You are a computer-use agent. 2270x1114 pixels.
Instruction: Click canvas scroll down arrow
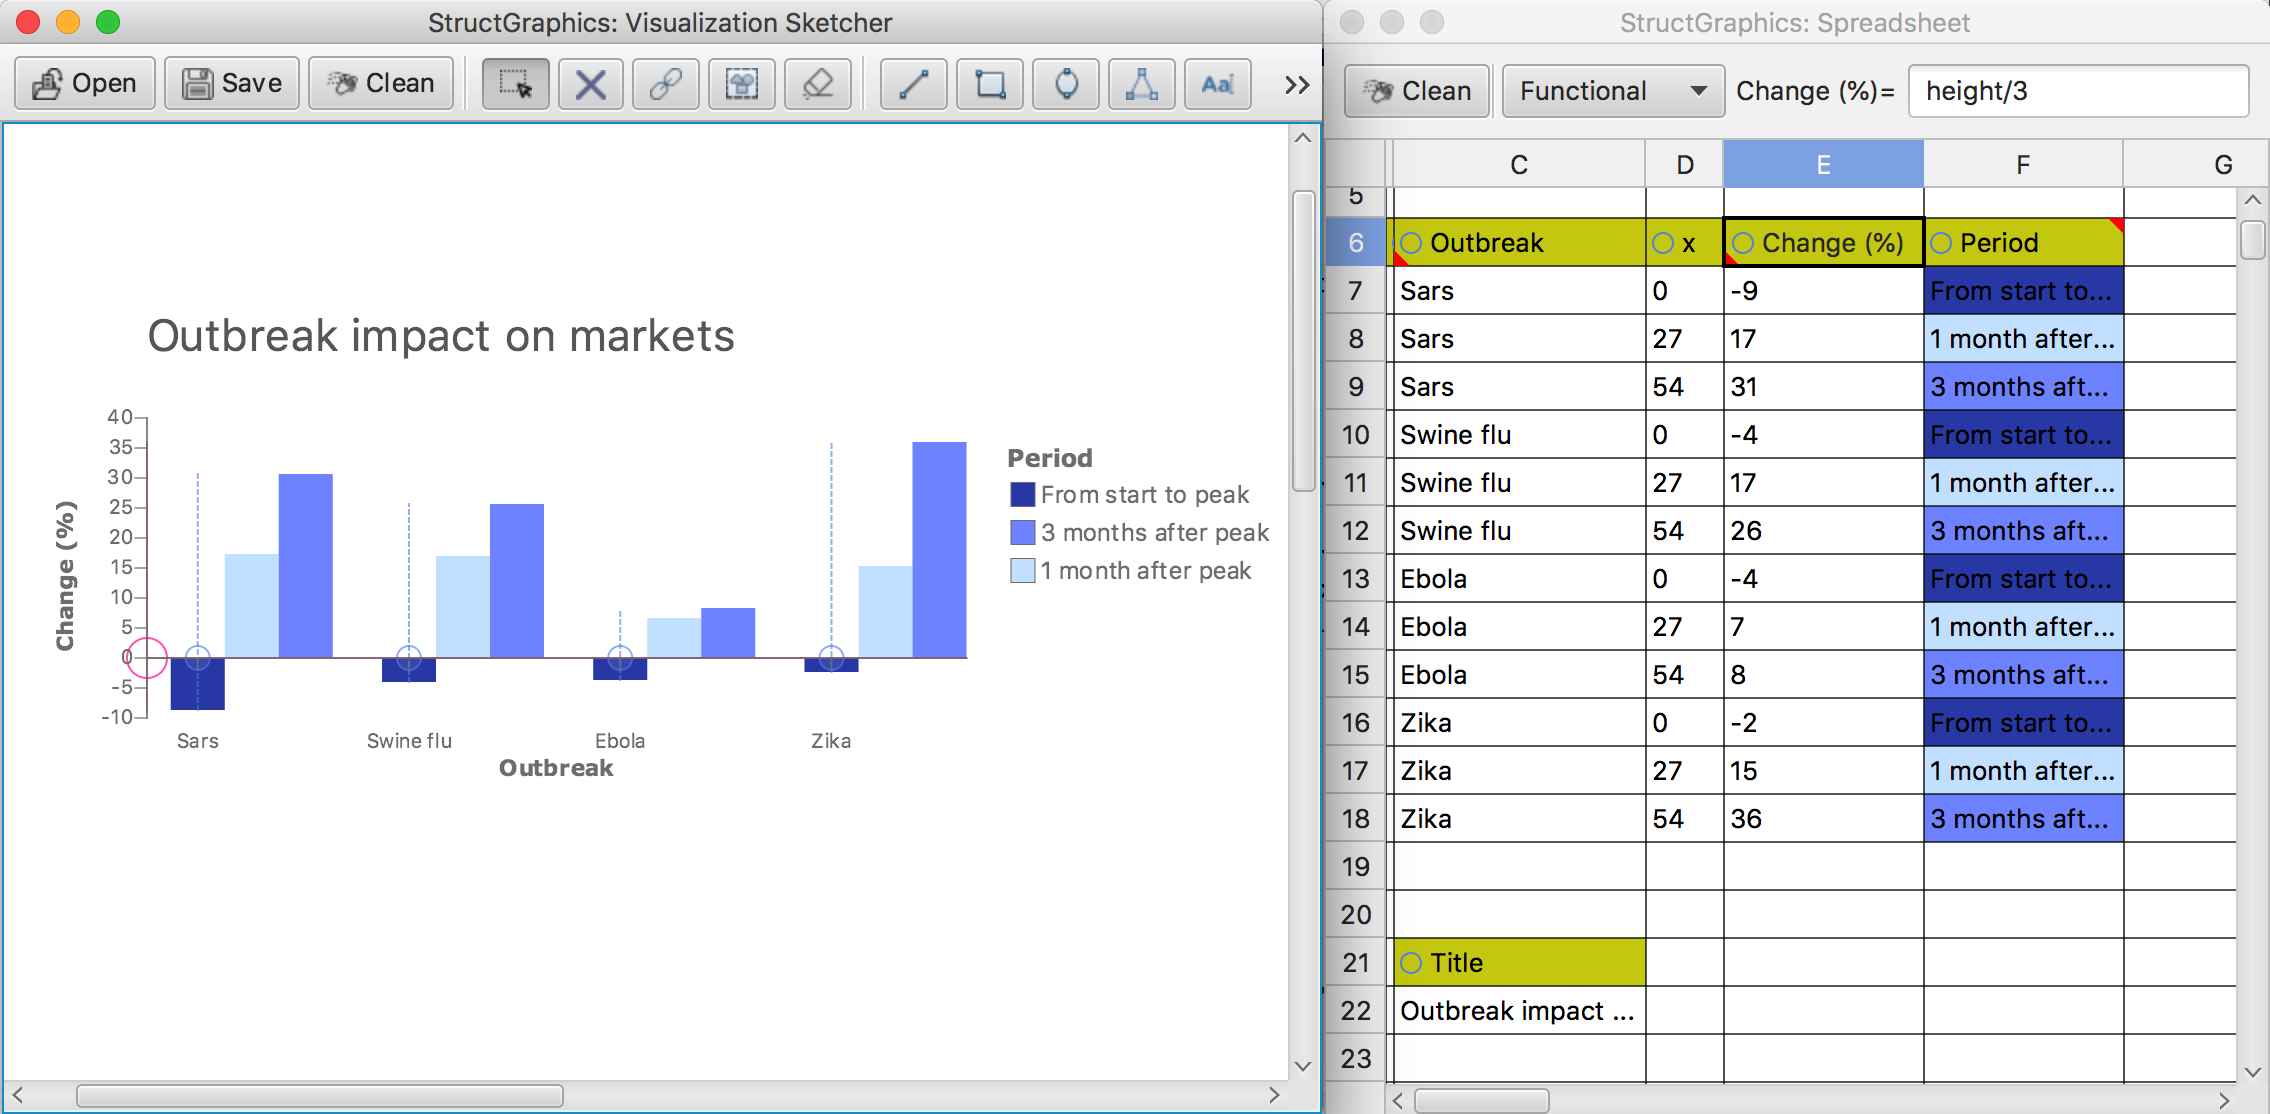1303,1066
